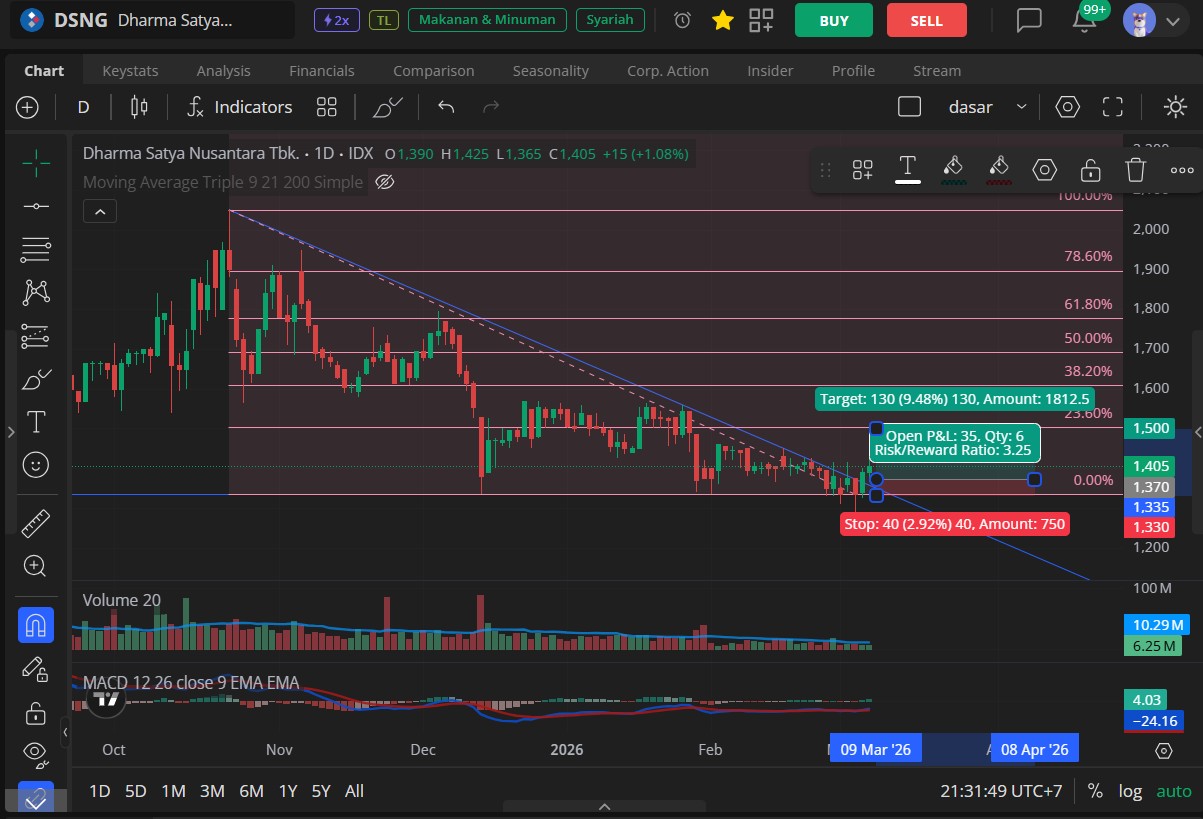The height and width of the screenshot is (819, 1203).
Task: Change the D timeframe interval
Action: 83,107
